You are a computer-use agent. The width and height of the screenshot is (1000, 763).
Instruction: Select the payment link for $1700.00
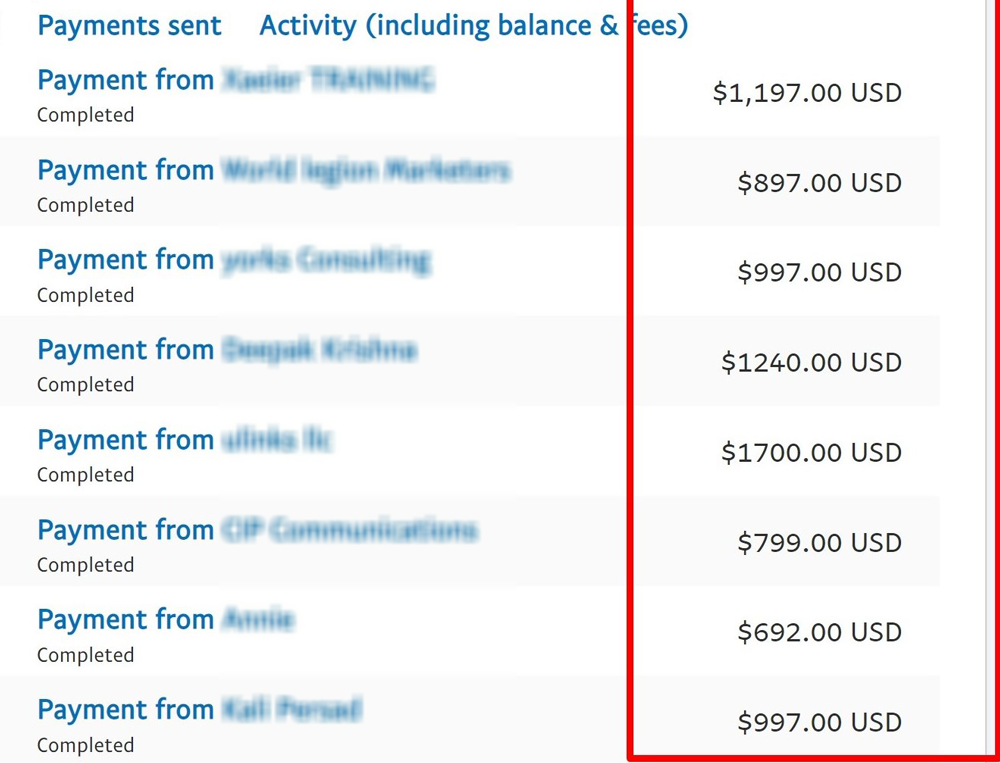185,441
